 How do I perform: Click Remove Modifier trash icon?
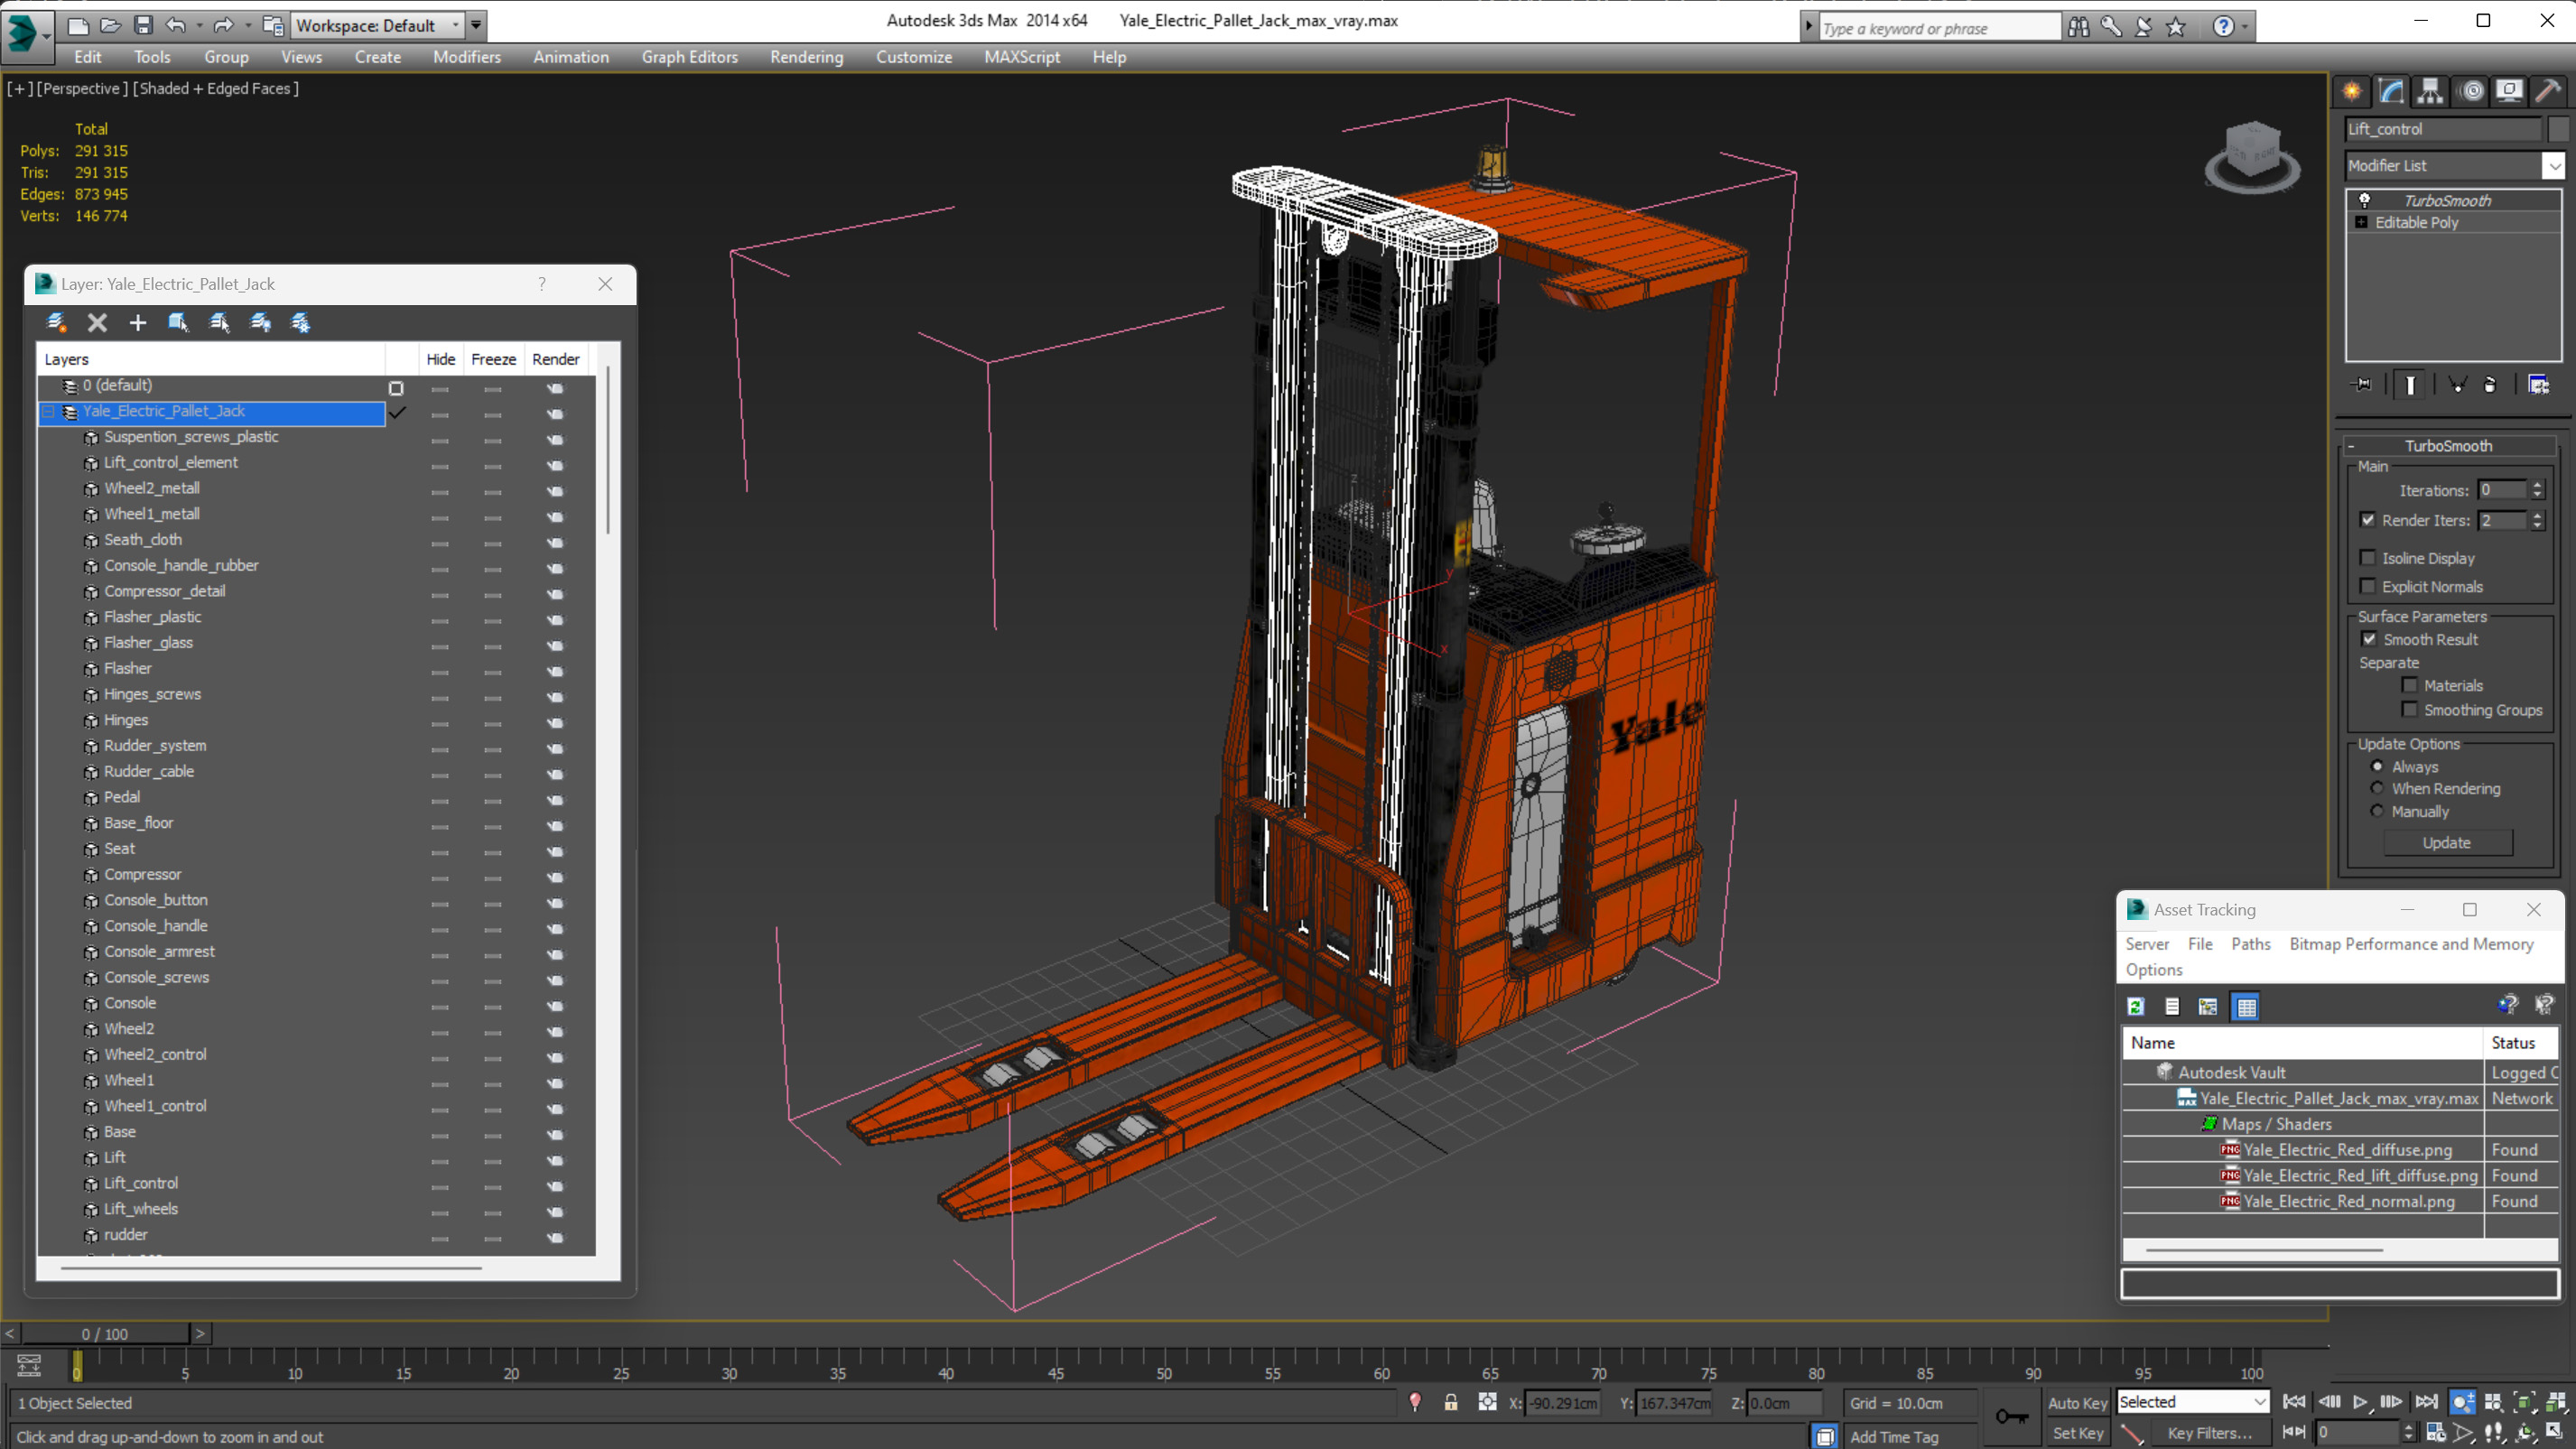click(2490, 384)
